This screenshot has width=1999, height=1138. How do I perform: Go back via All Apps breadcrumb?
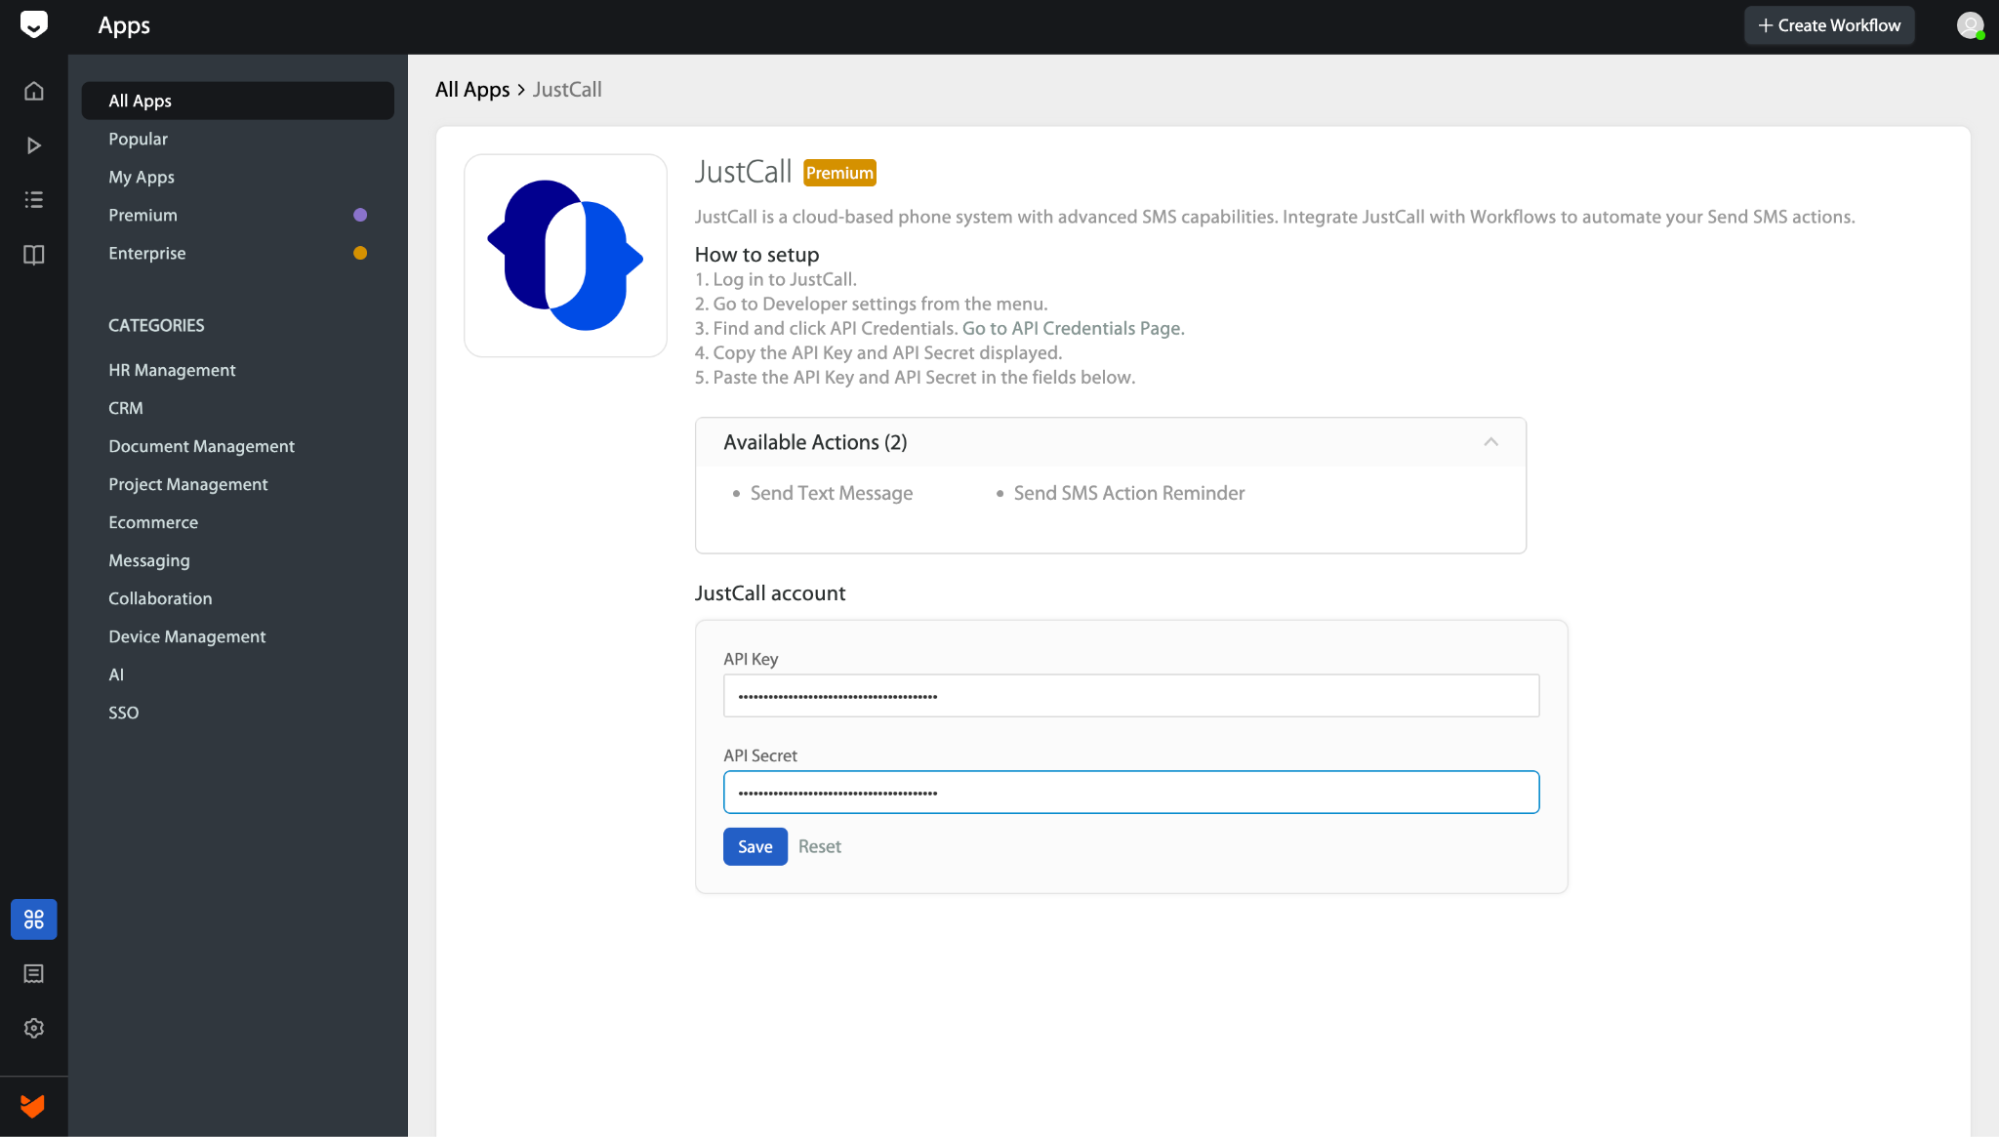coord(472,90)
